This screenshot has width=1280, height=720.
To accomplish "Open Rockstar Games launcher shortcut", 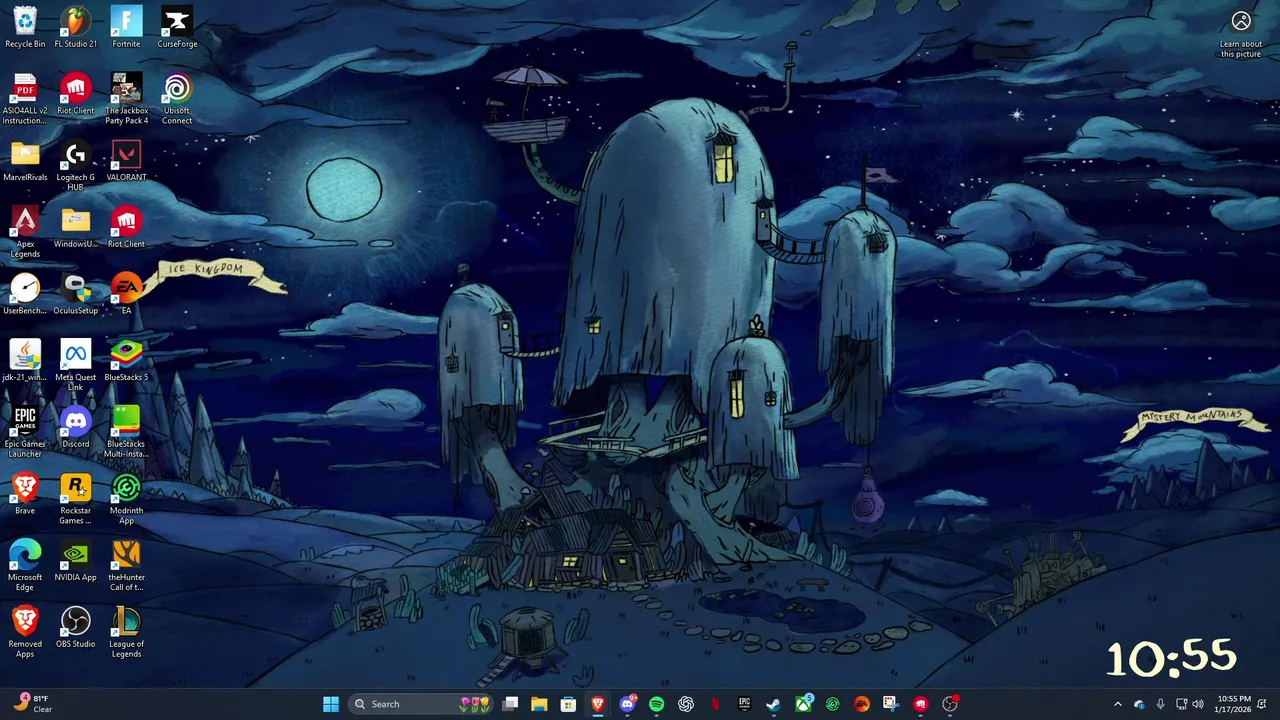I will (x=76, y=499).
